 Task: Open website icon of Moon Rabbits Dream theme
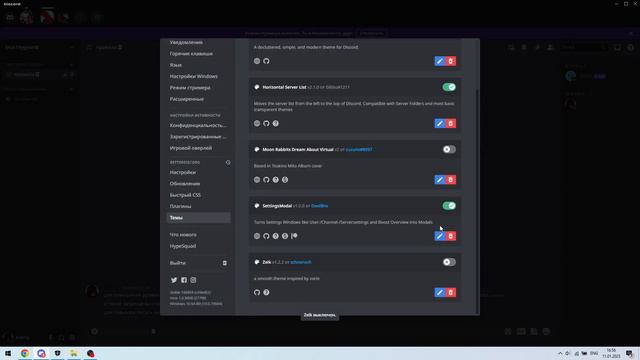pos(257,180)
